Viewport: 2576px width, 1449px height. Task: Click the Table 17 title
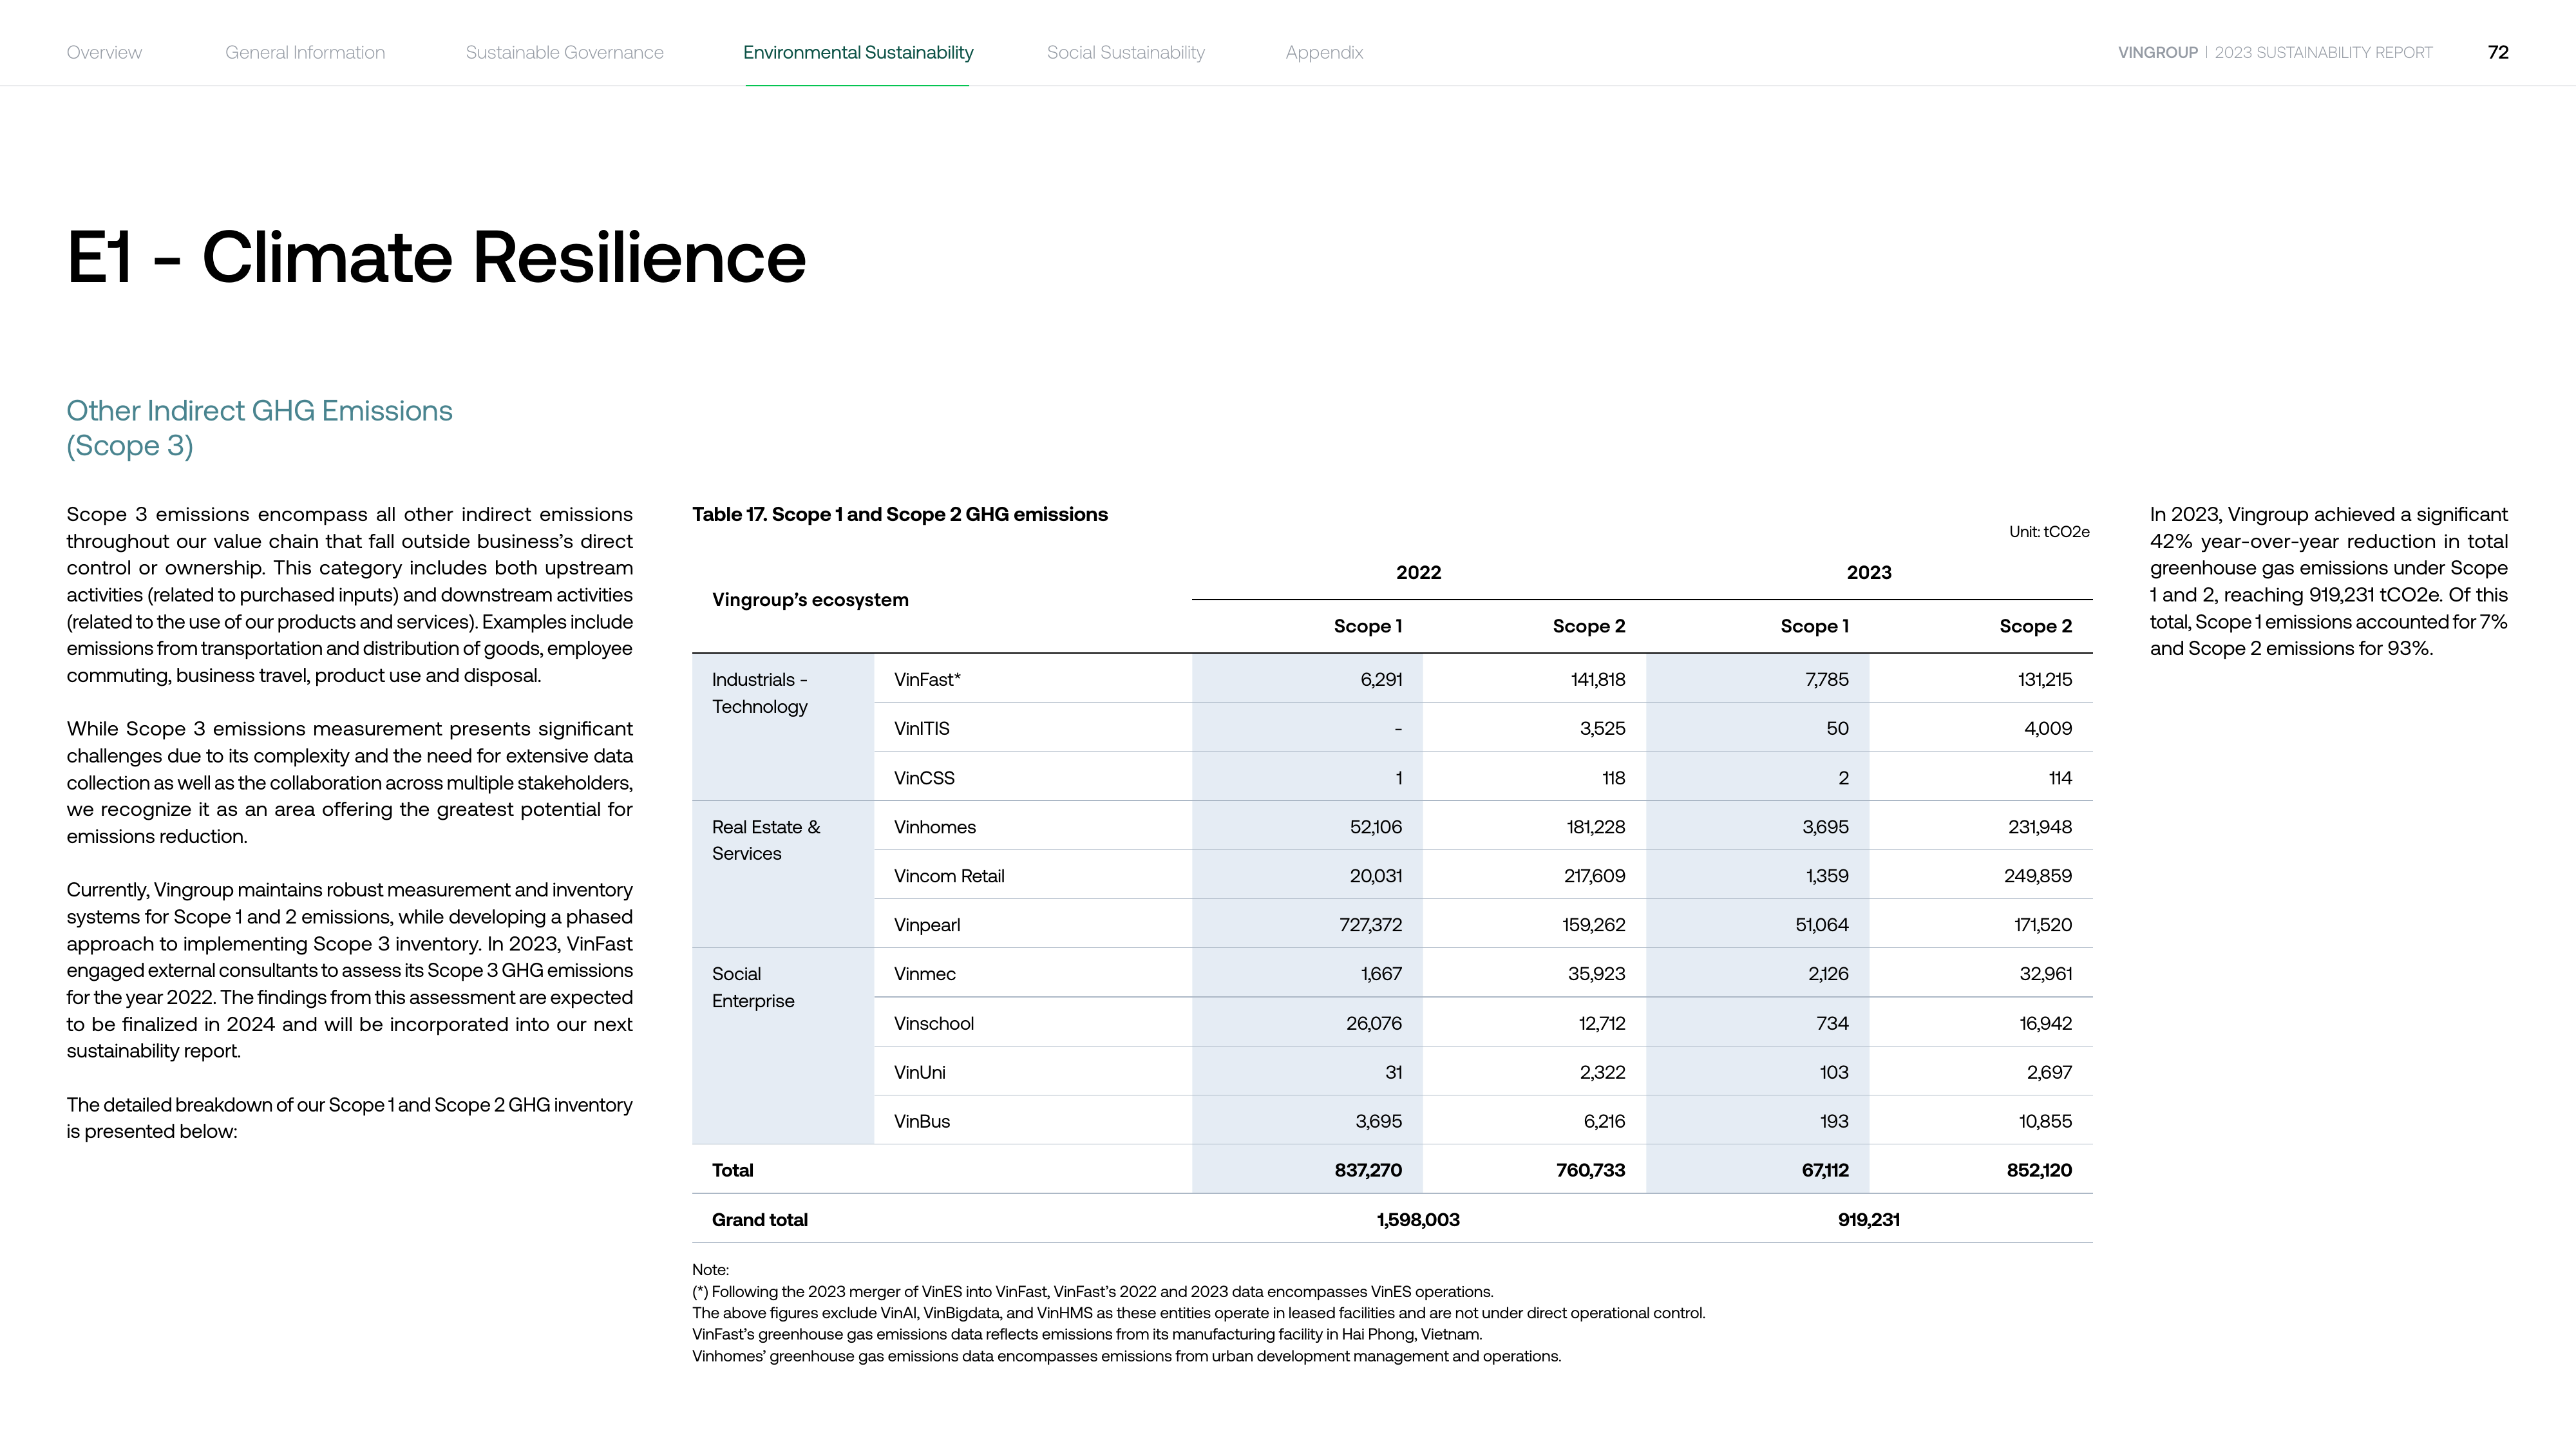tap(900, 514)
